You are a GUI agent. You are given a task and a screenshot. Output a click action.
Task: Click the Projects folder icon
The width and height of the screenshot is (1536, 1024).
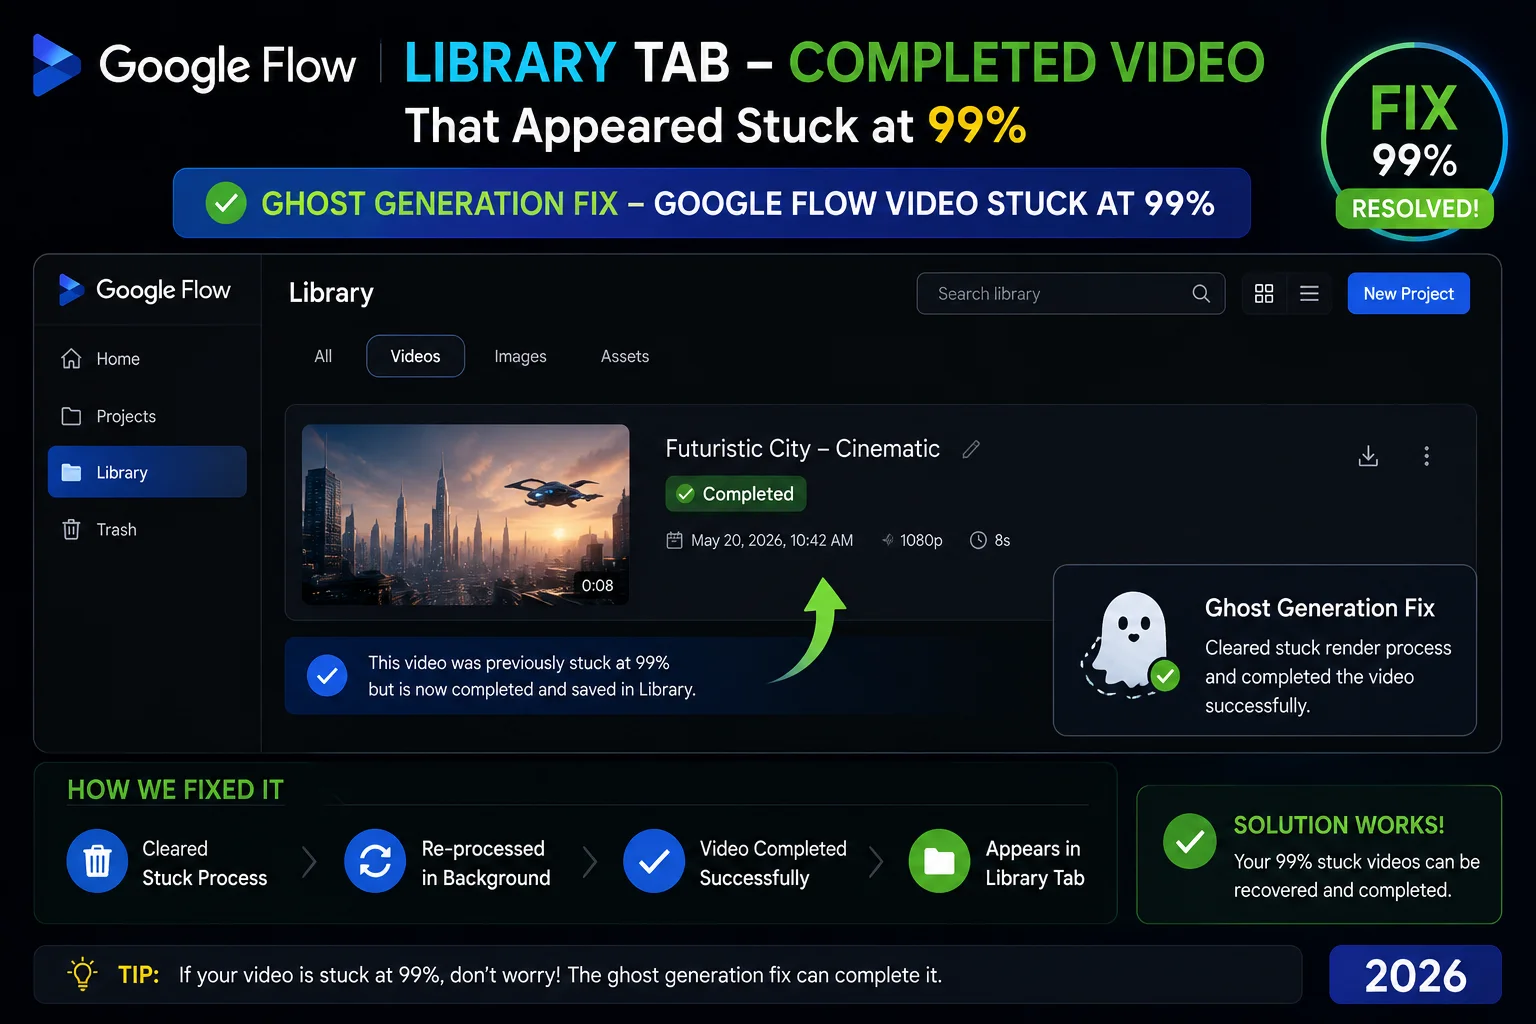click(x=71, y=416)
